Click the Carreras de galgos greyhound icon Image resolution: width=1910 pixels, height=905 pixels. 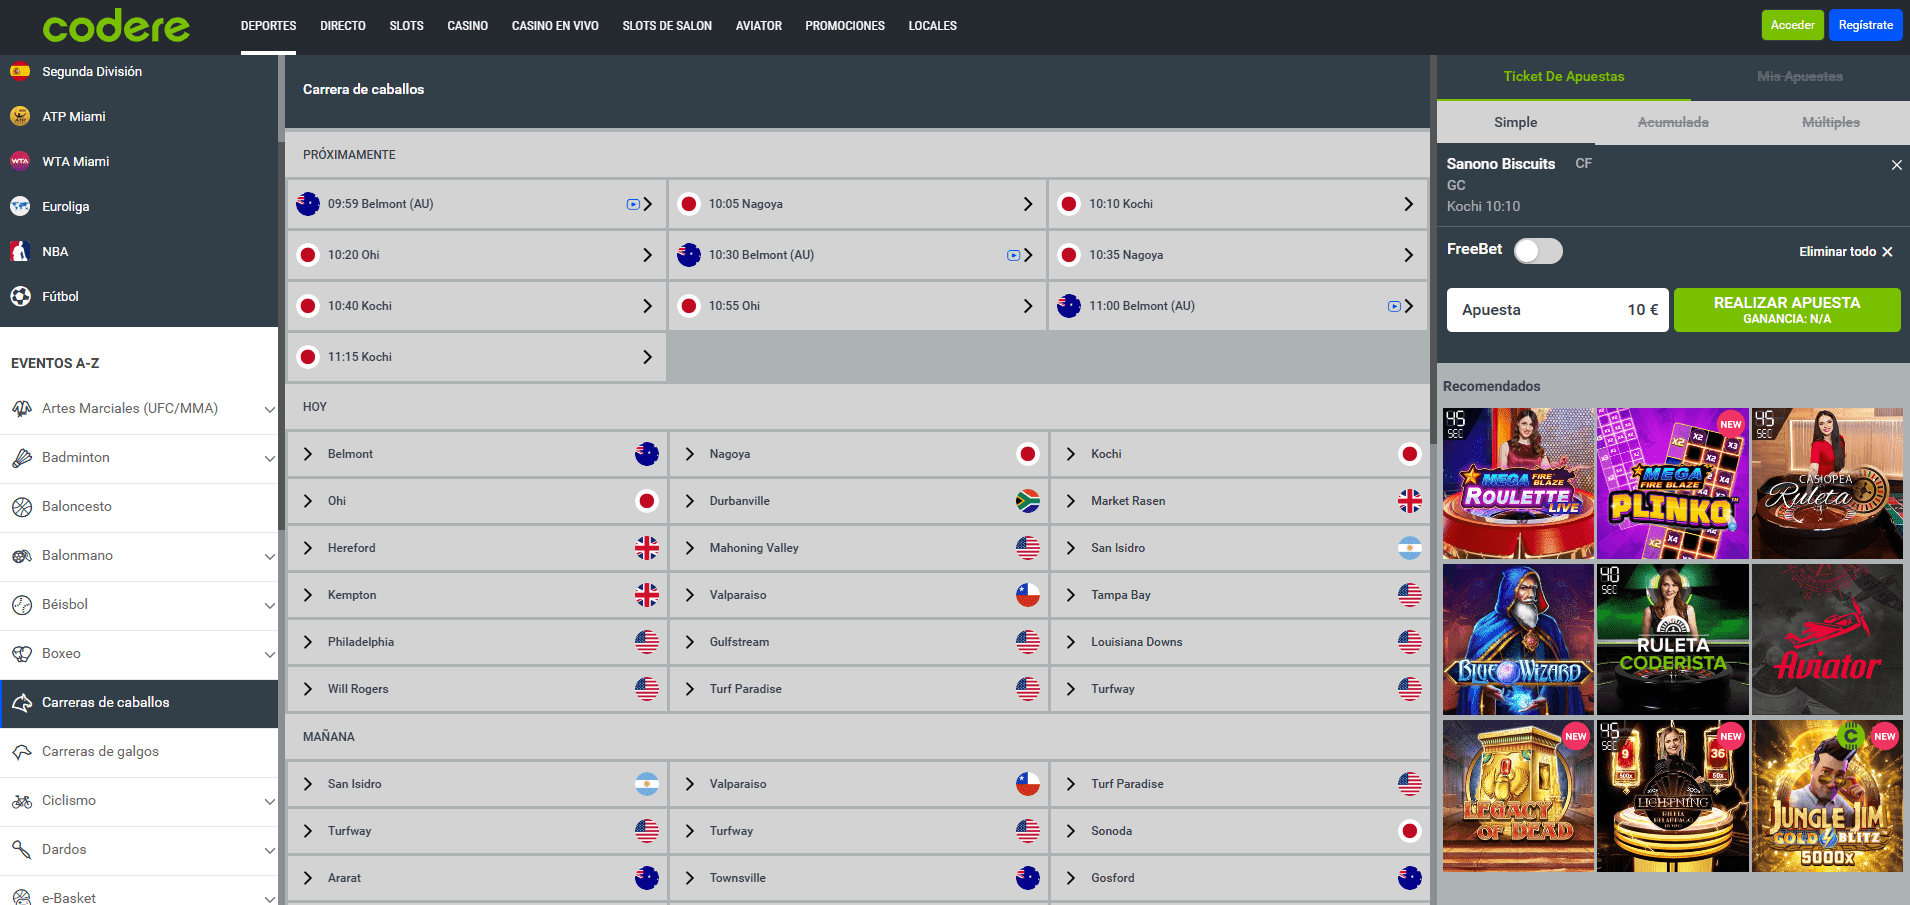[x=22, y=751]
